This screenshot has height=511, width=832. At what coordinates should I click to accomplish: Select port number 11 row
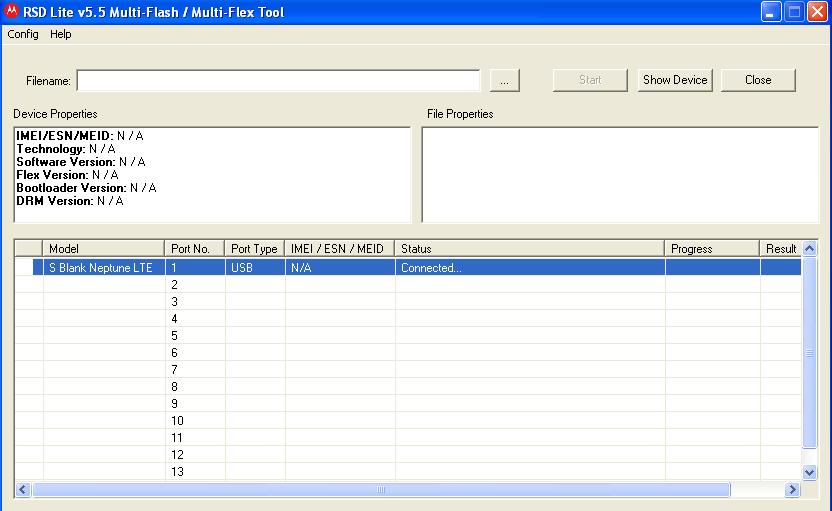click(x=408, y=437)
